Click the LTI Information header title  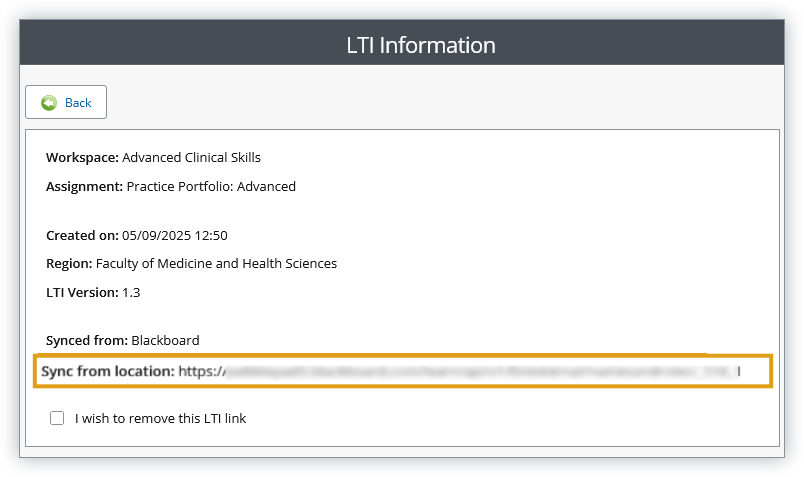pyautogui.click(x=420, y=45)
